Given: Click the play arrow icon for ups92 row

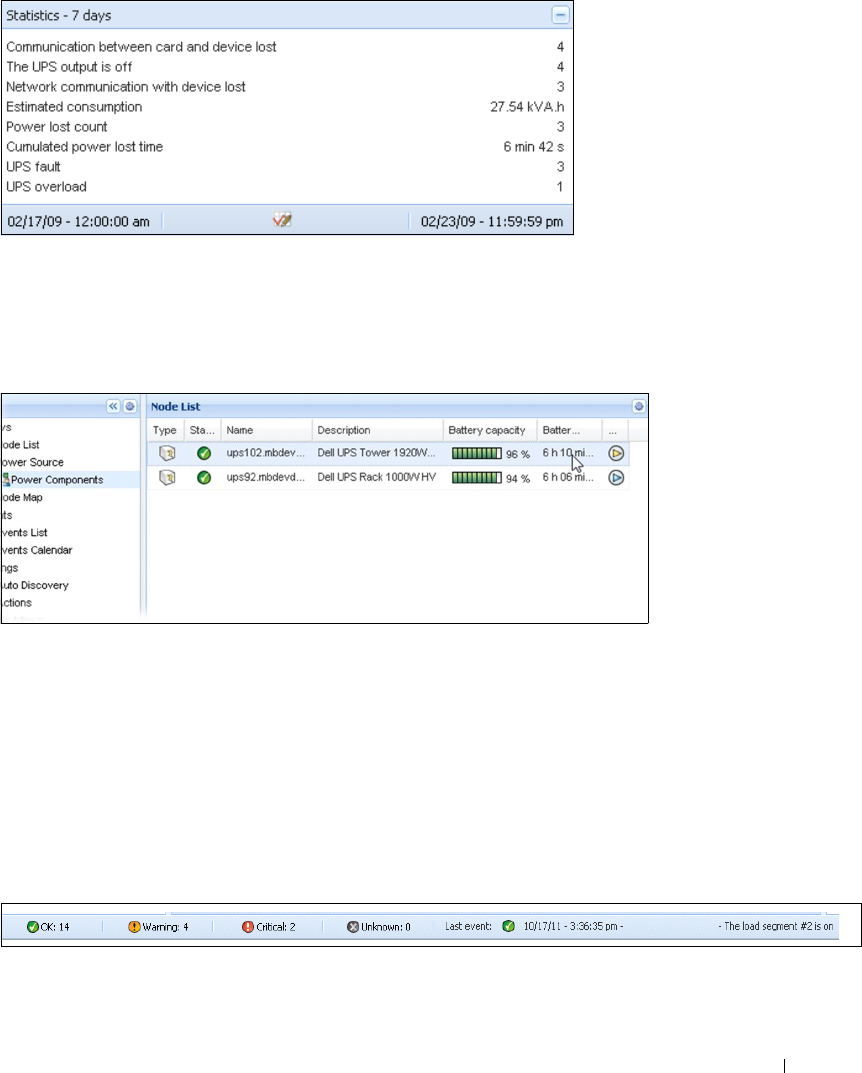Looking at the screenshot, I should pos(616,478).
